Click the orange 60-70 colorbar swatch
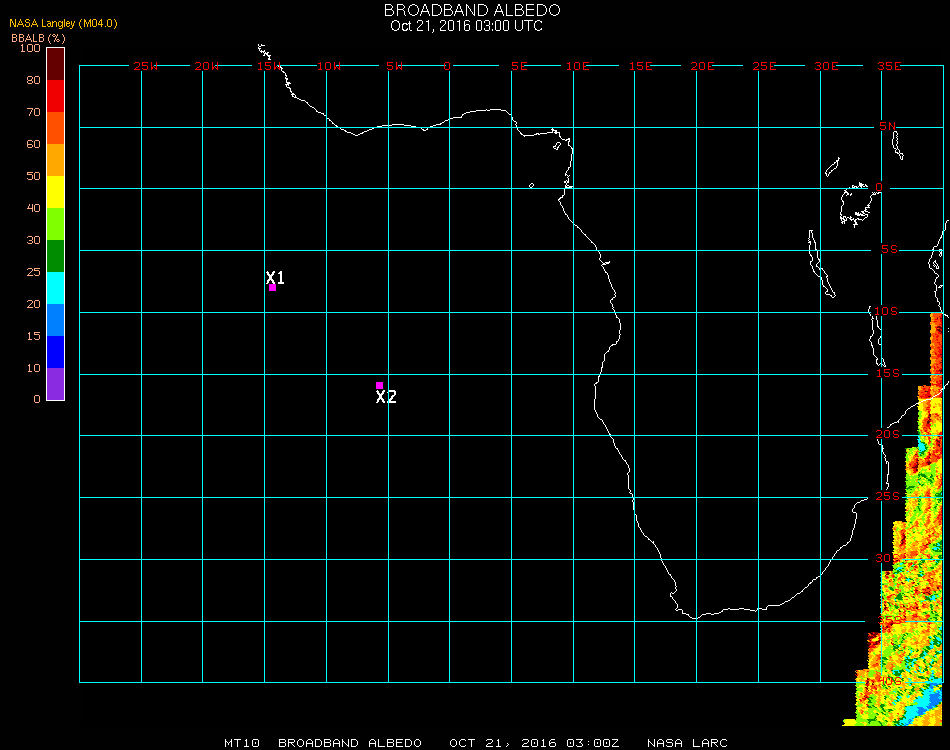The height and width of the screenshot is (750, 950). (55, 128)
